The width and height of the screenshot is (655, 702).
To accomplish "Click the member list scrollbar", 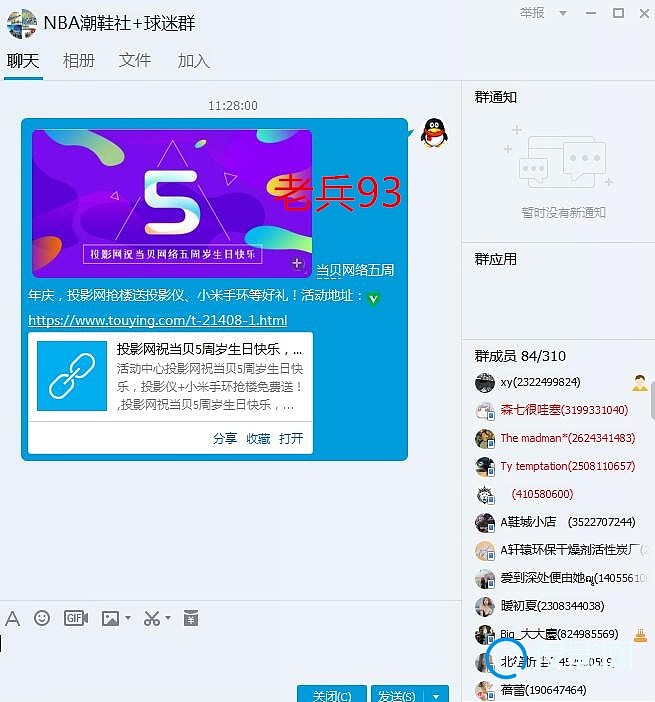I will pyautogui.click(x=652, y=400).
